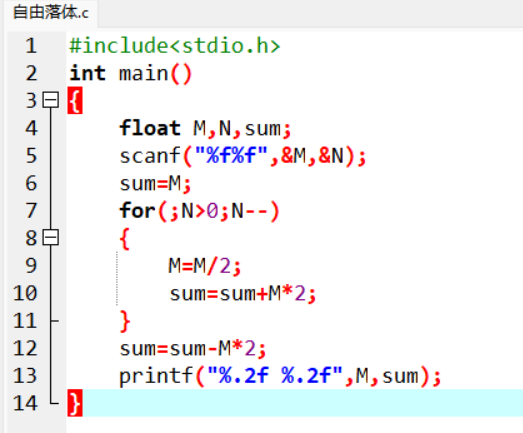Screen dimensions: 523x433
Task: Click line number 14 in the gutter
Action: point(25,403)
